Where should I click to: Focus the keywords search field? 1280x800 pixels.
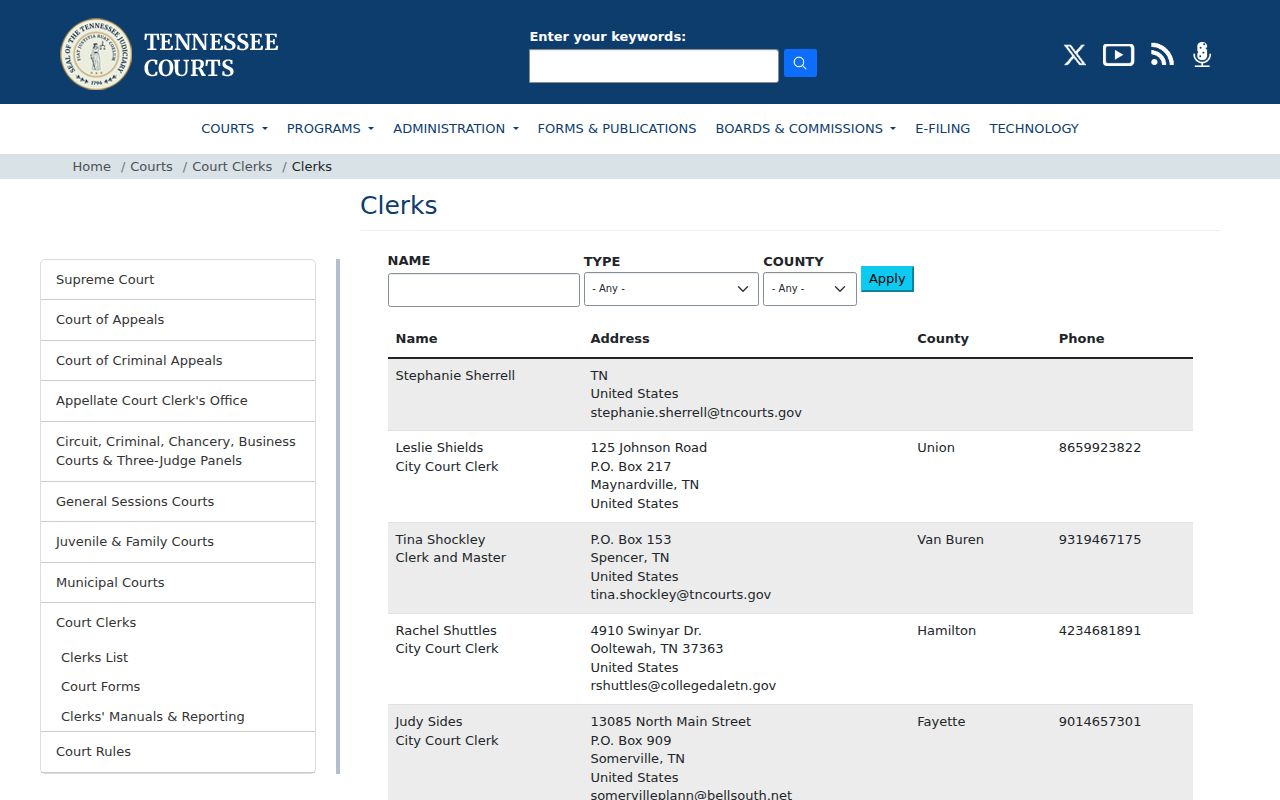[x=654, y=66]
